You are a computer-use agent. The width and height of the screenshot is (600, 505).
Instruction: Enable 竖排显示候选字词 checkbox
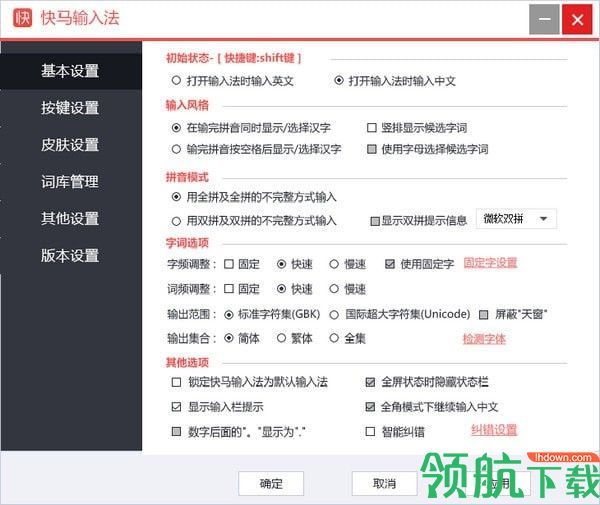click(372, 128)
